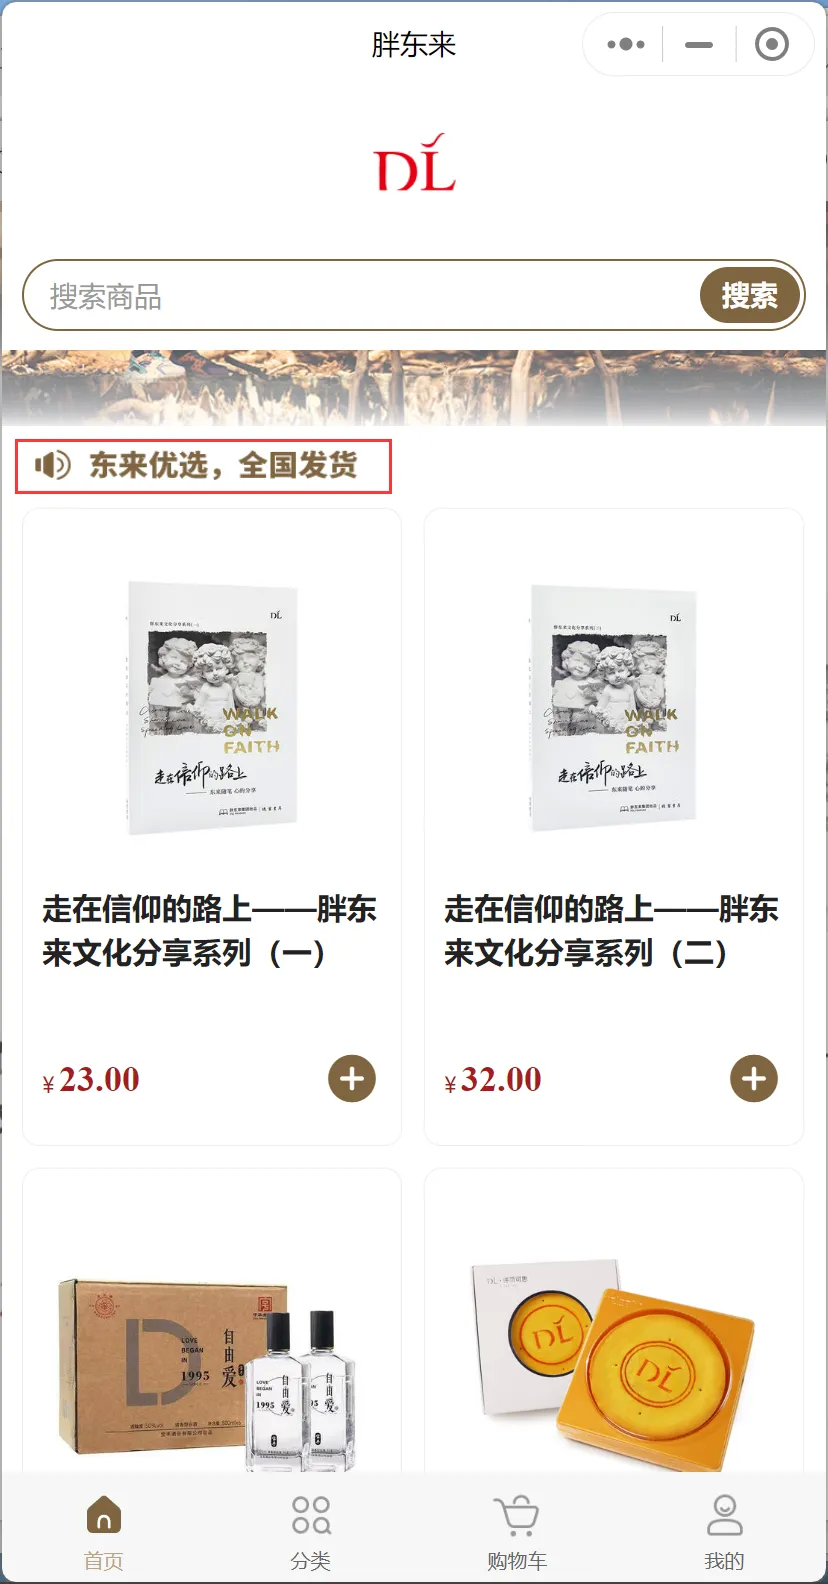
Task: Open the book series (二) cover image
Action: [x=614, y=708]
